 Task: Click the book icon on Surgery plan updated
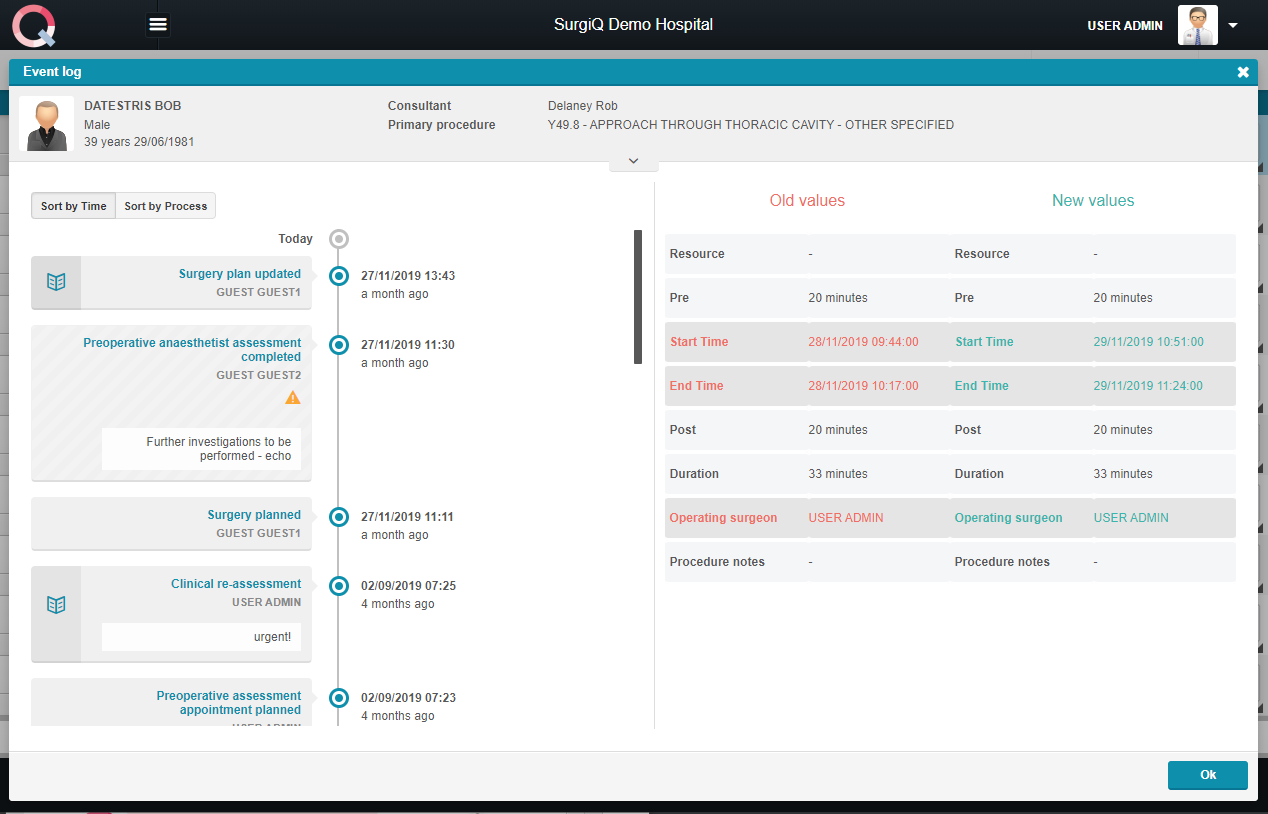pyautogui.click(x=56, y=282)
